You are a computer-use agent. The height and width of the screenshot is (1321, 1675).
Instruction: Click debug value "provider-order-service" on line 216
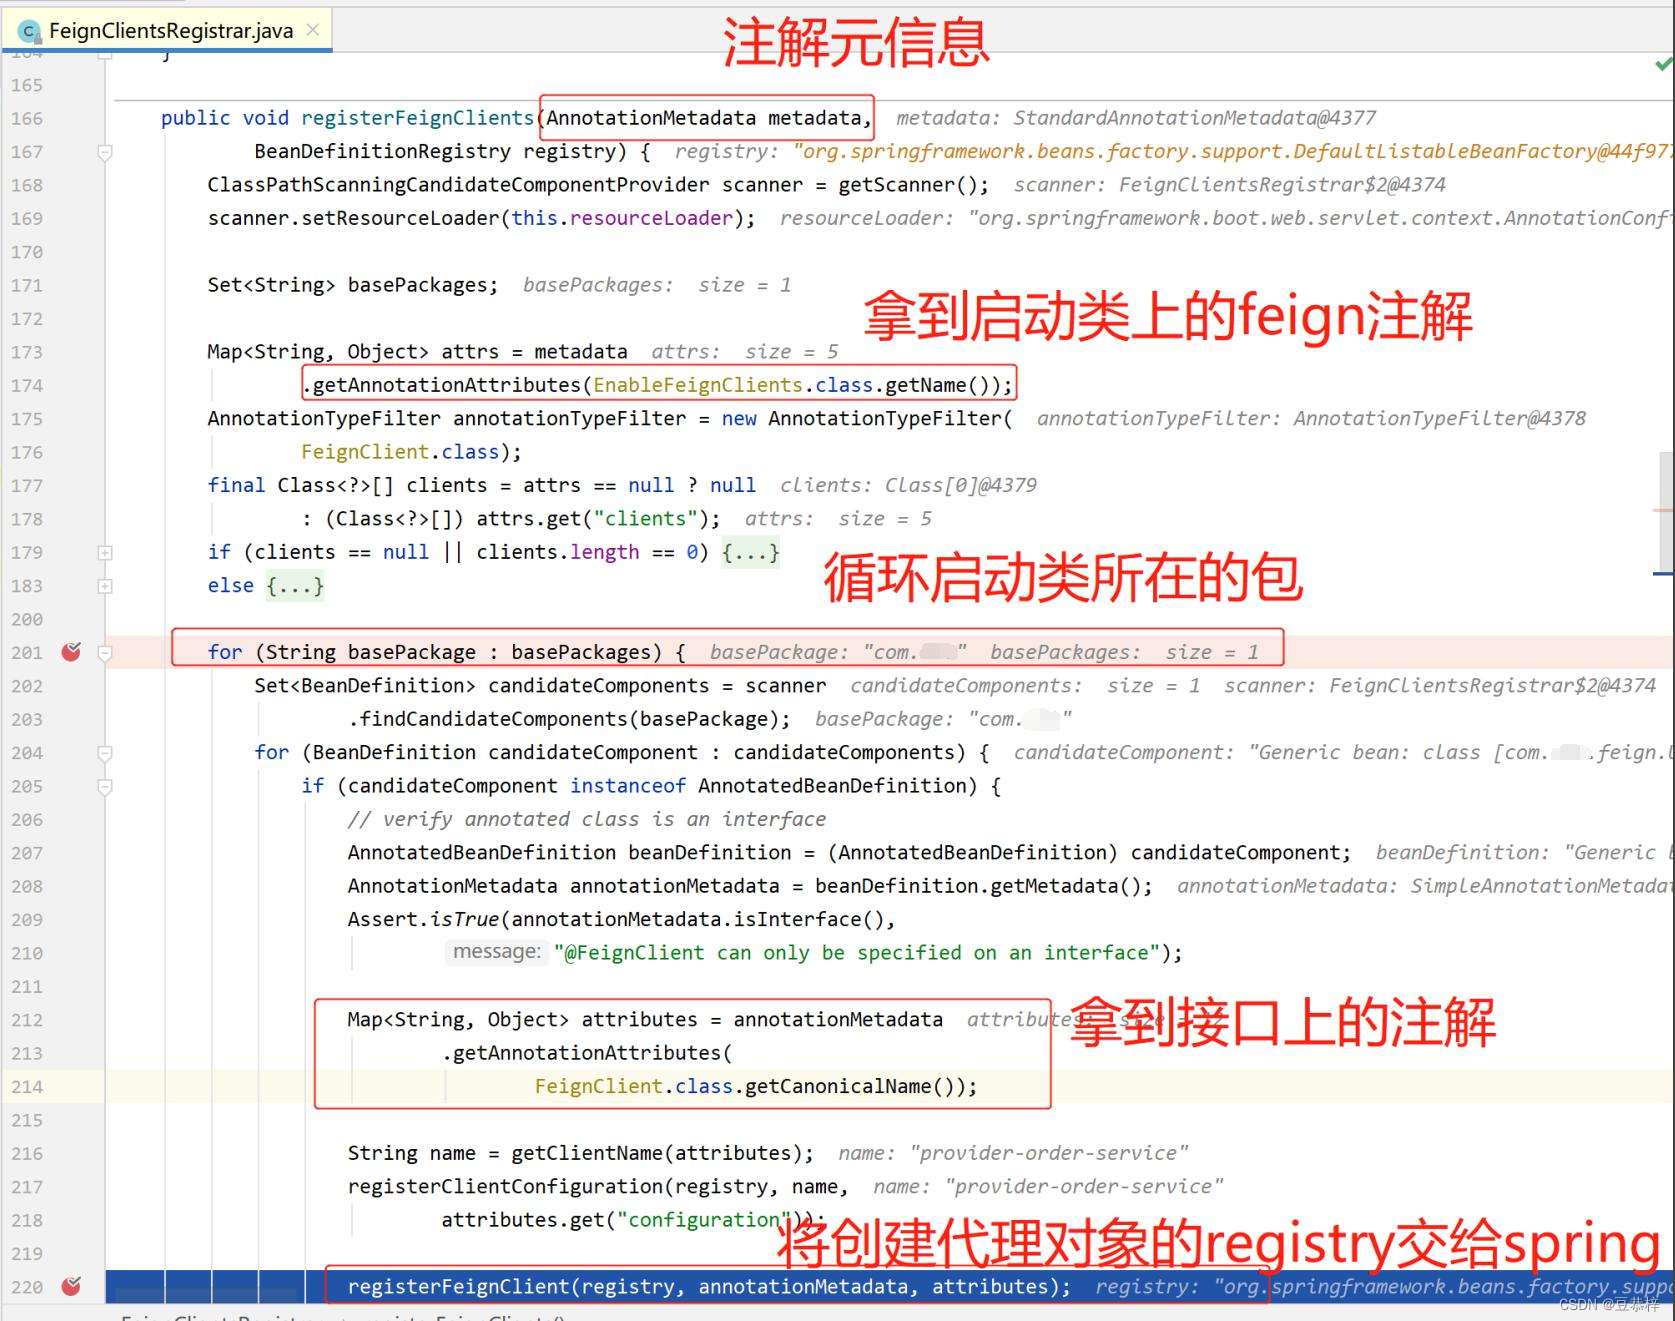(x=1049, y=1153)
